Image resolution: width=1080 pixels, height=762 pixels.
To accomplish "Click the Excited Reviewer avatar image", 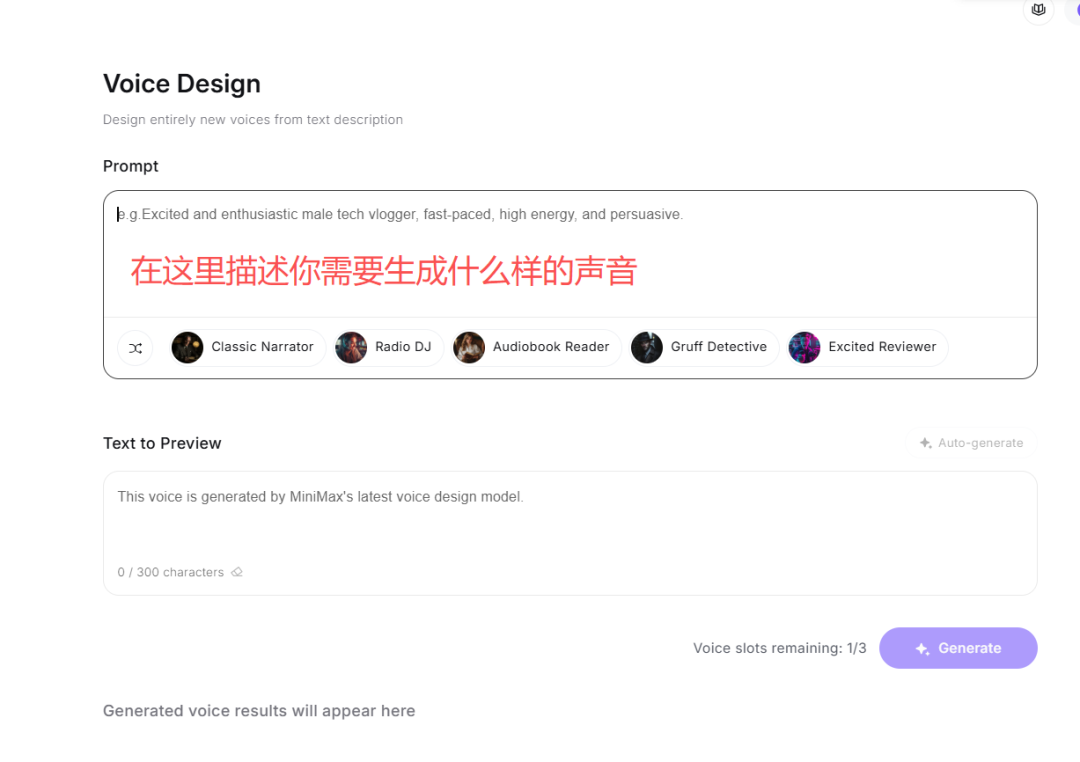I will 804,347.
